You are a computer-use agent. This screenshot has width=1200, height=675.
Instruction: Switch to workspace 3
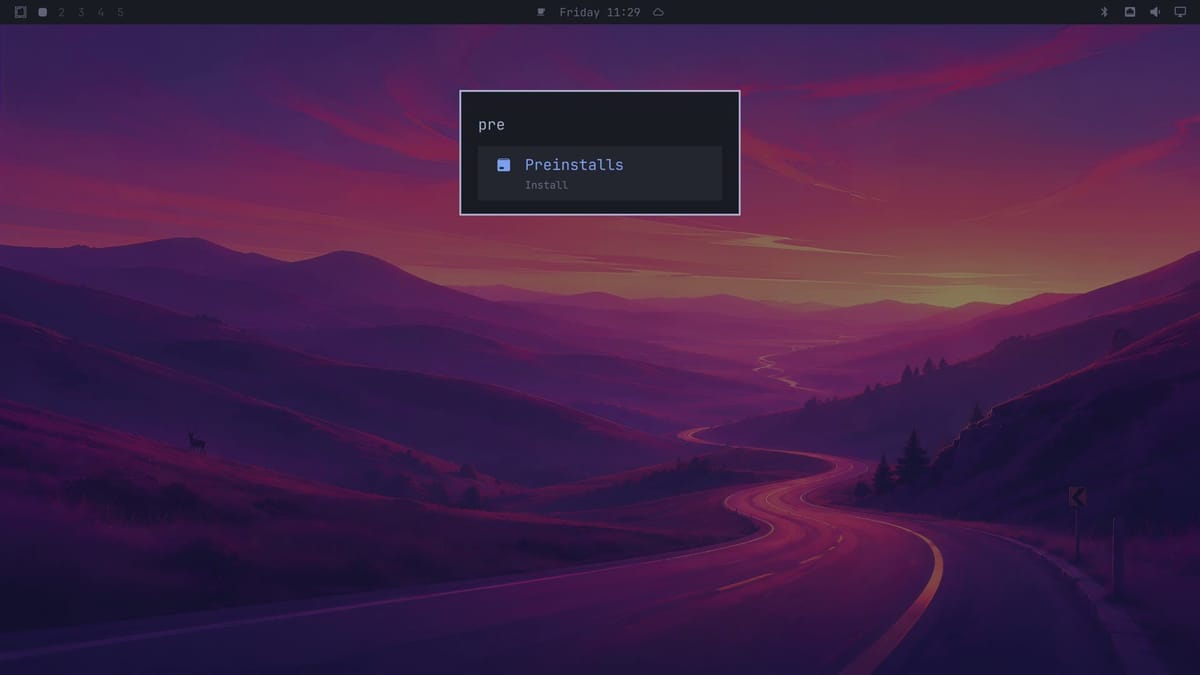(81, 12)
